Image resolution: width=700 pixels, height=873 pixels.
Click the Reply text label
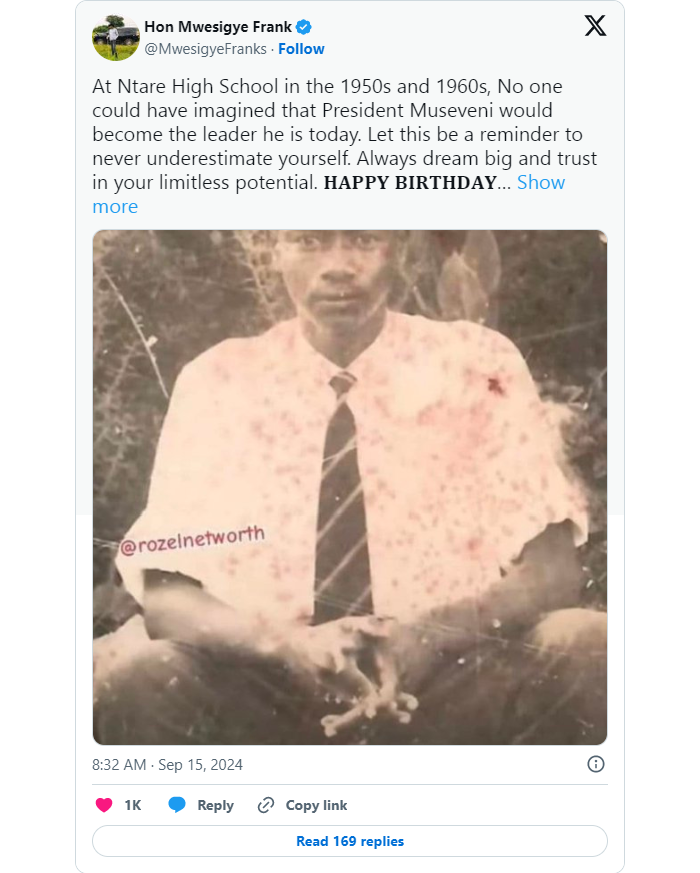215,805
